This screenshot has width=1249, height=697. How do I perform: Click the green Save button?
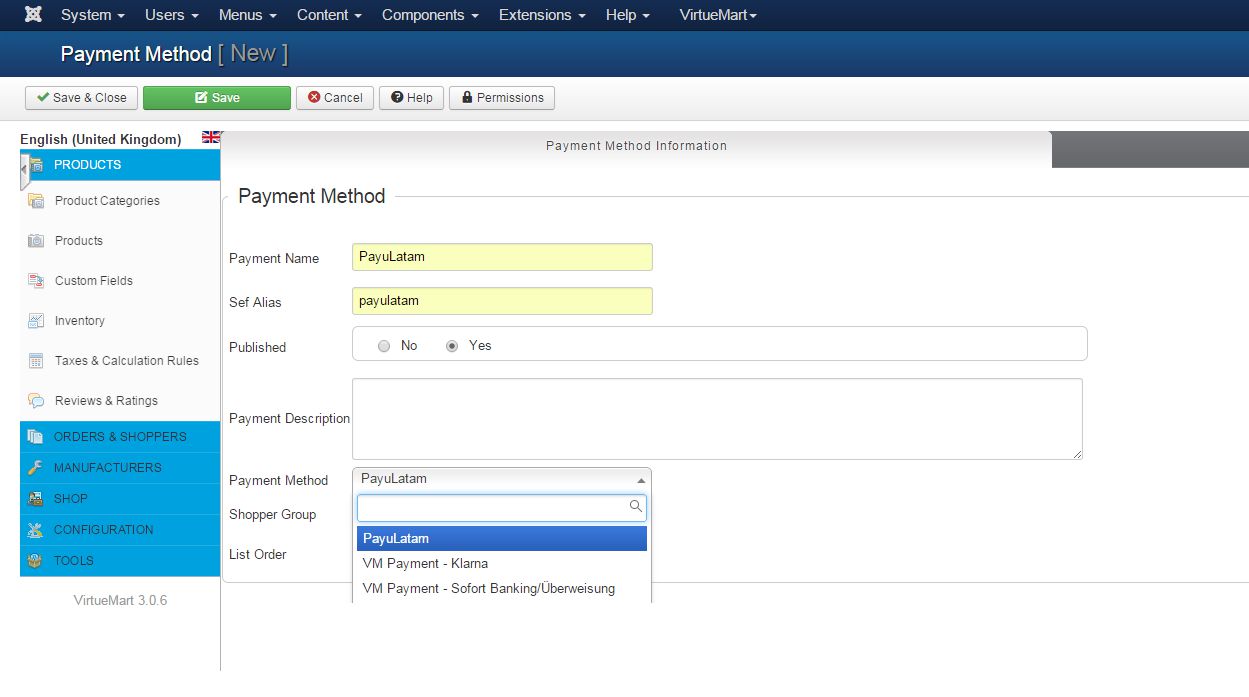point(217,98)
